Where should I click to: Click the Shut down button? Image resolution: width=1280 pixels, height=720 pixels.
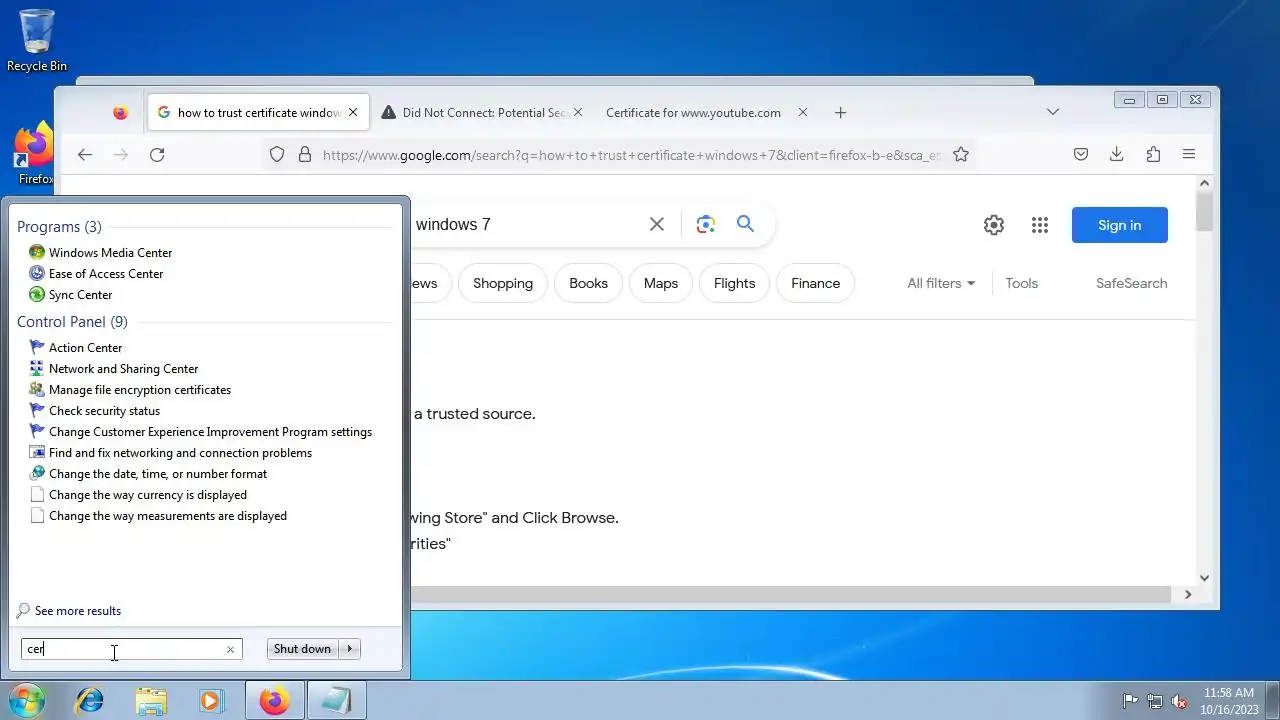pos(302,649)
